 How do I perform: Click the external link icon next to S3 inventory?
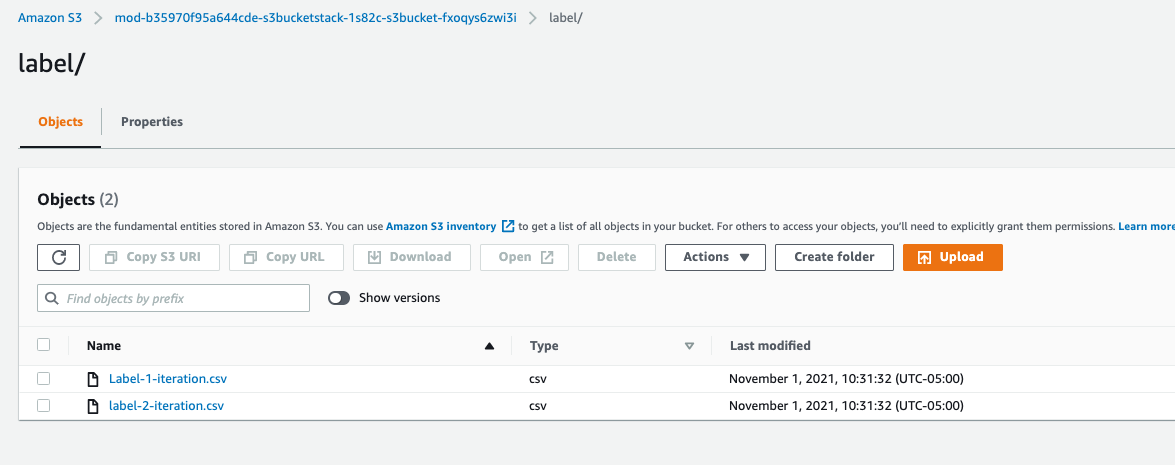pos(508,227)
